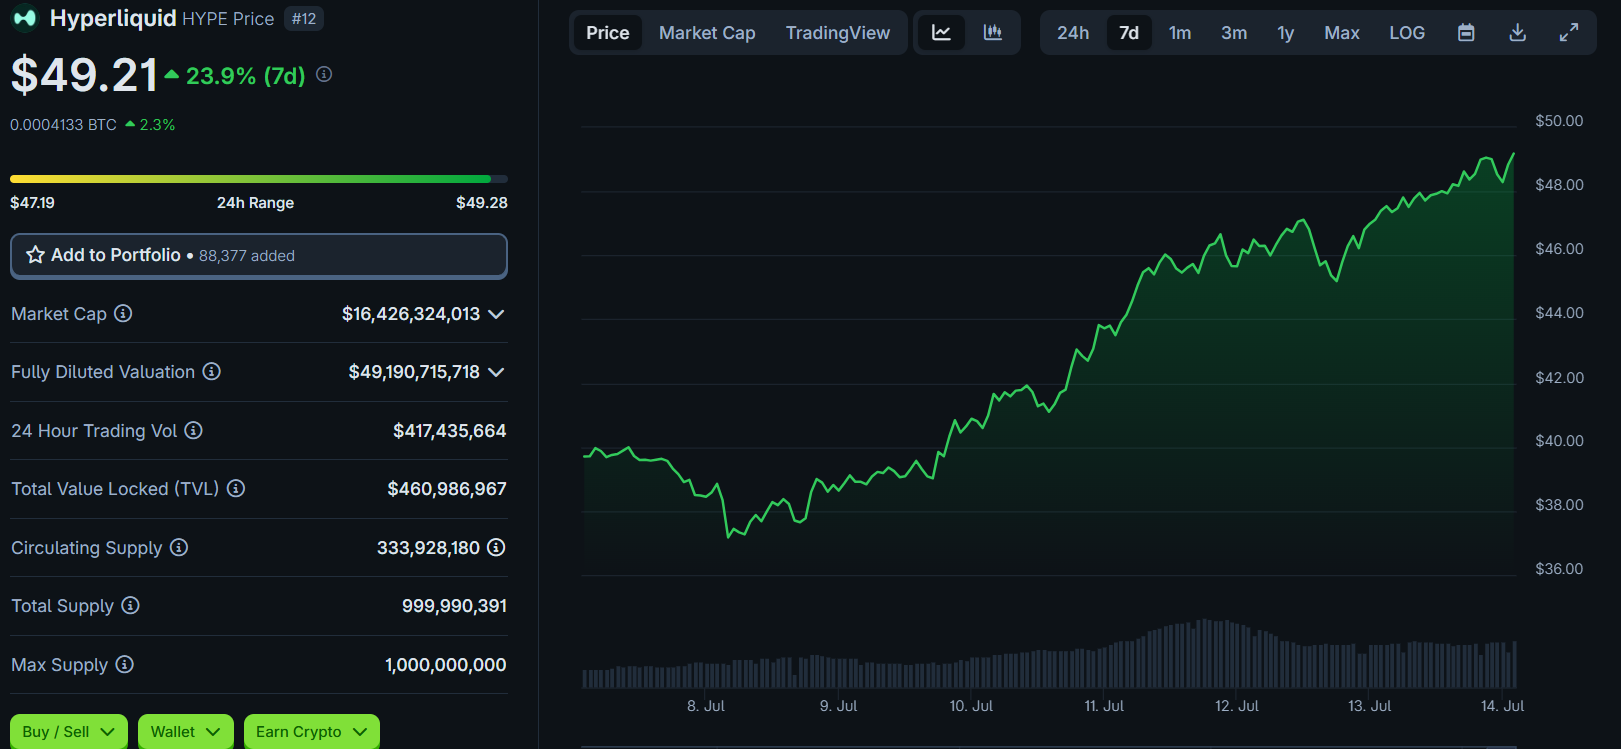Show 24 Hour Trading Vol info icon
The height and width of the screenshot is (749, 1621).
193,430
